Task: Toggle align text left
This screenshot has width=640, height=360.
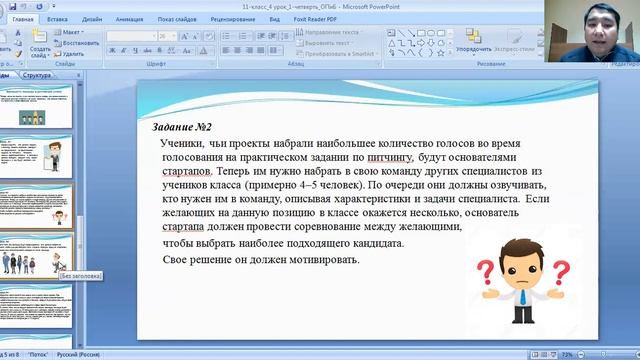Action: point(226,51)
